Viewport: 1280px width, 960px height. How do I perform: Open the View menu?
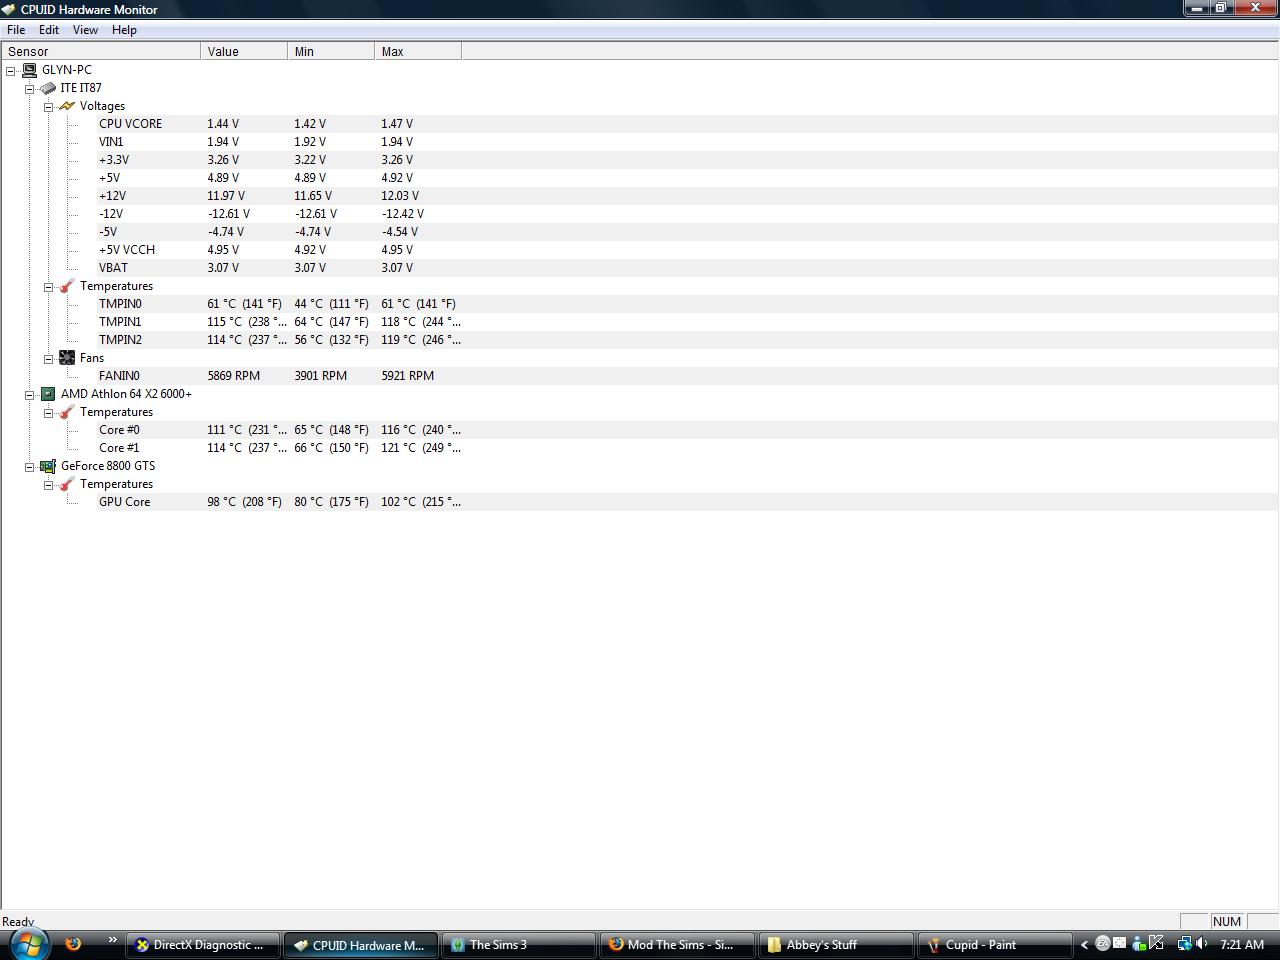[85, 30]
